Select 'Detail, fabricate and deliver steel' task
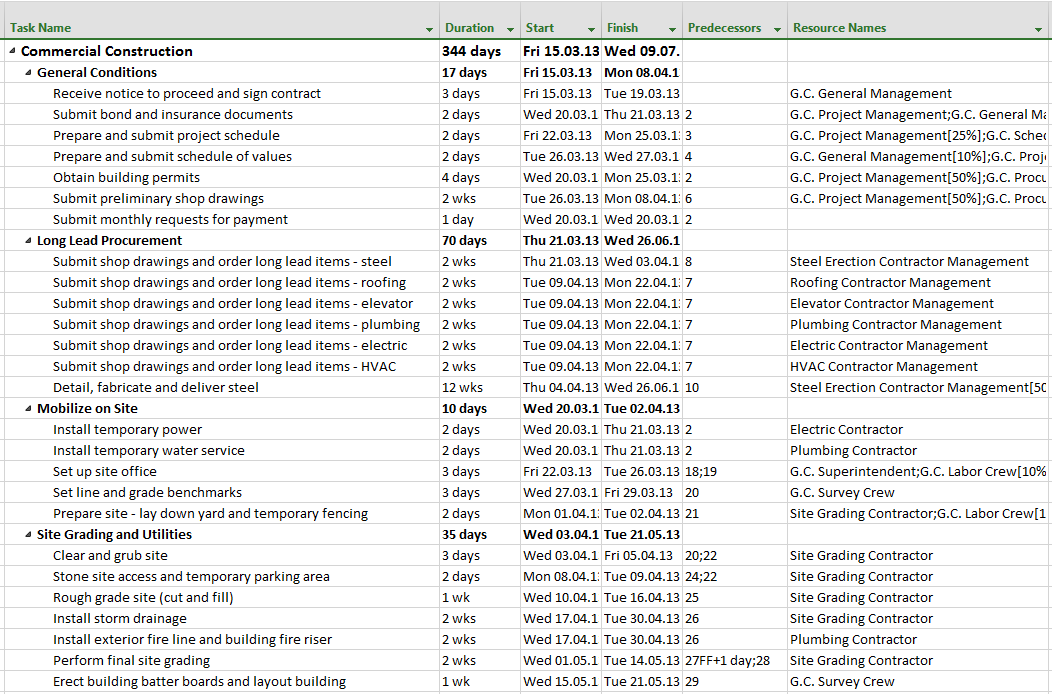Screen dimensions: 1052x694 point(156,387)
